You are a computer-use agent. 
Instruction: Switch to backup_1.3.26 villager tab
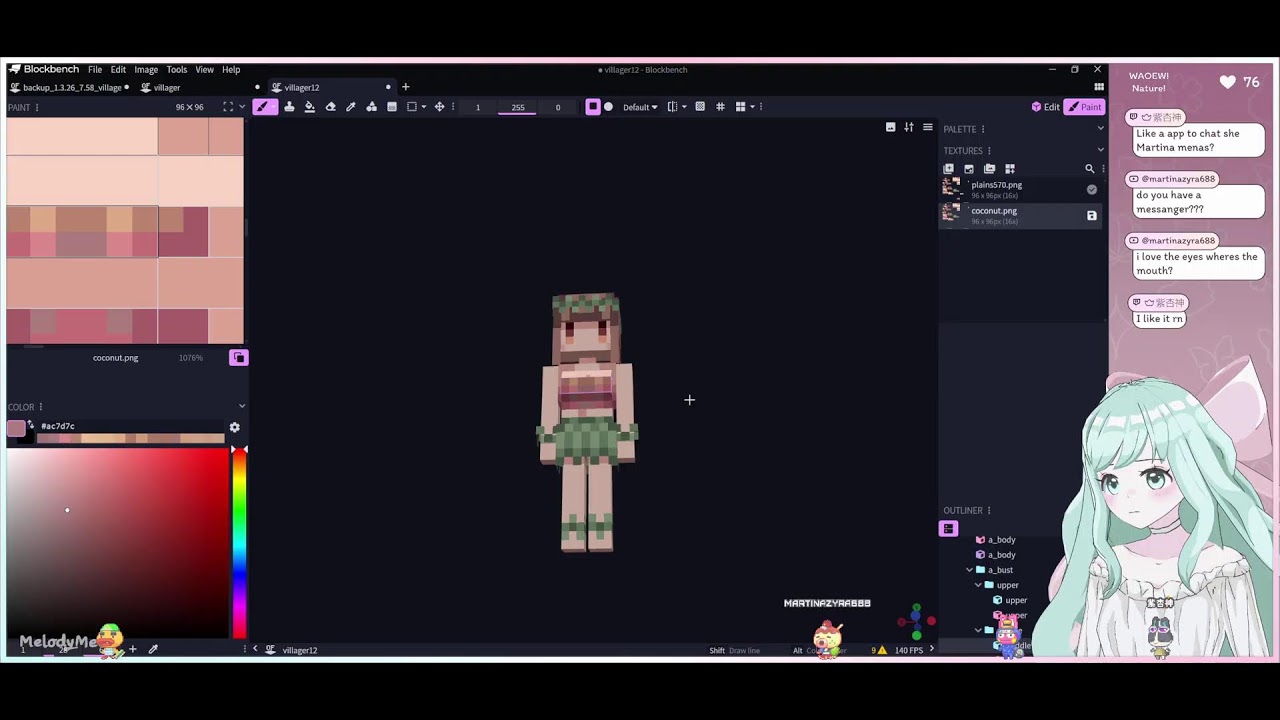70,87
